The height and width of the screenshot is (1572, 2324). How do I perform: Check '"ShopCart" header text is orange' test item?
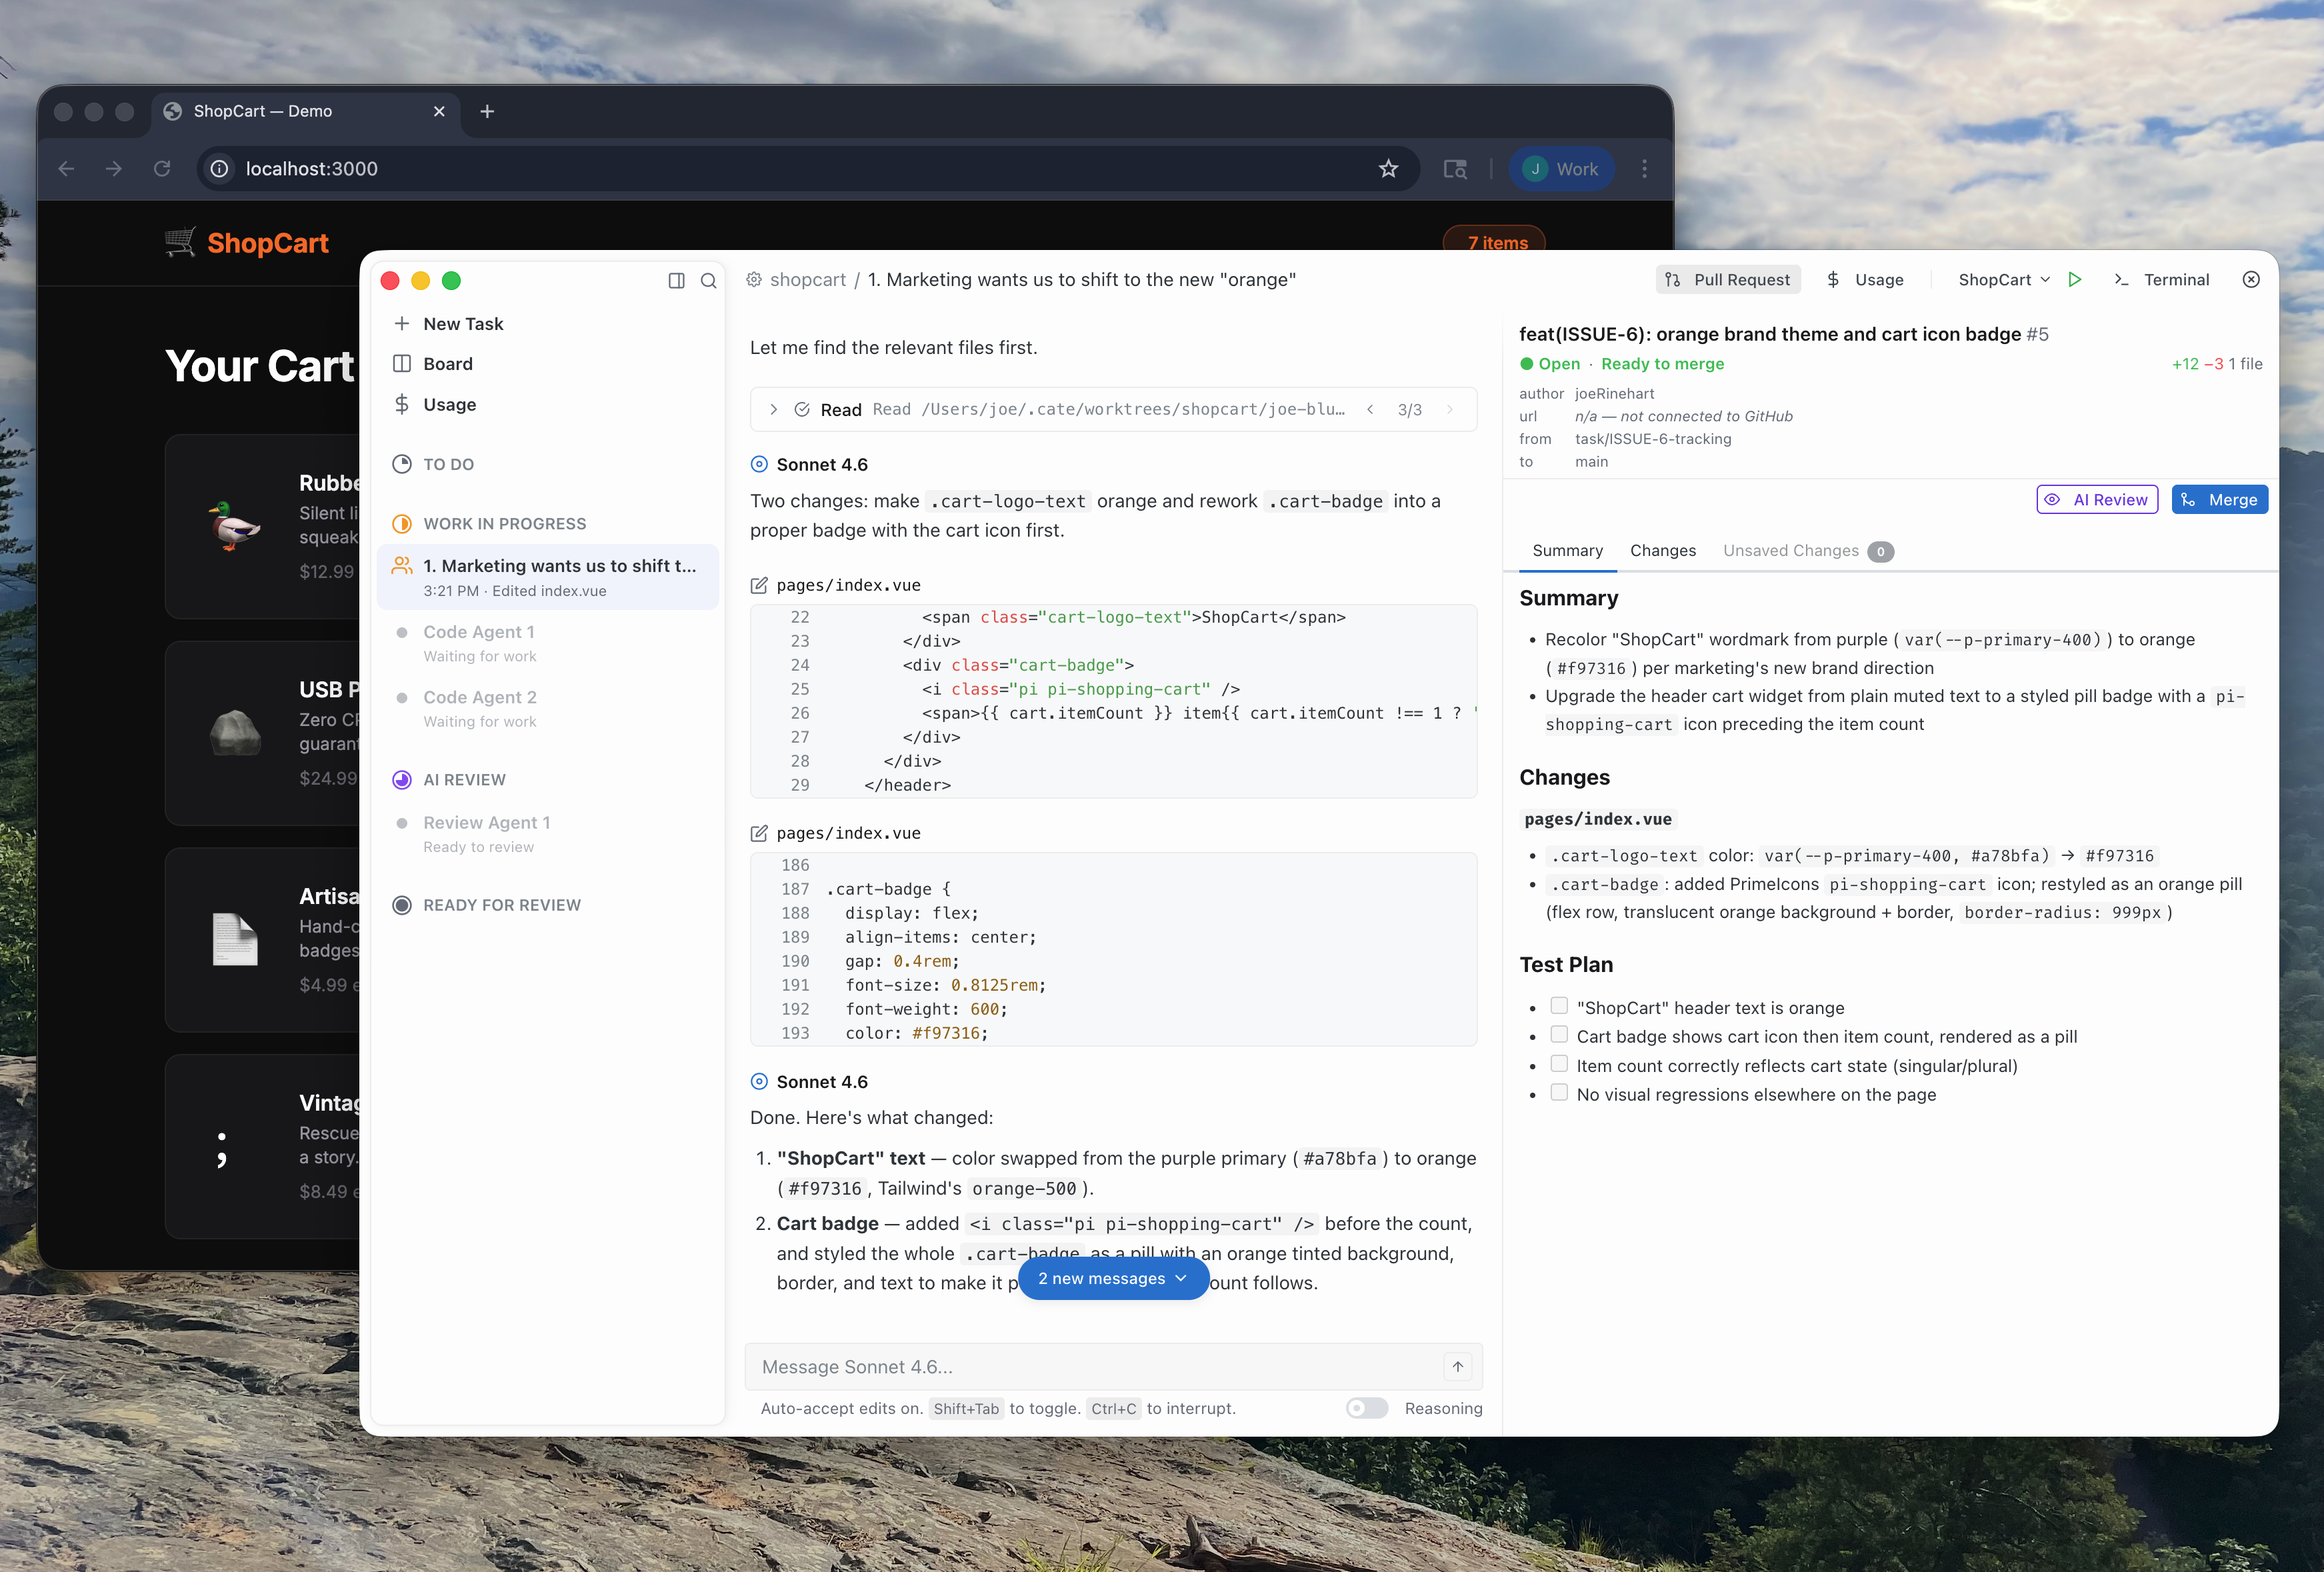pos(1559,1006)
